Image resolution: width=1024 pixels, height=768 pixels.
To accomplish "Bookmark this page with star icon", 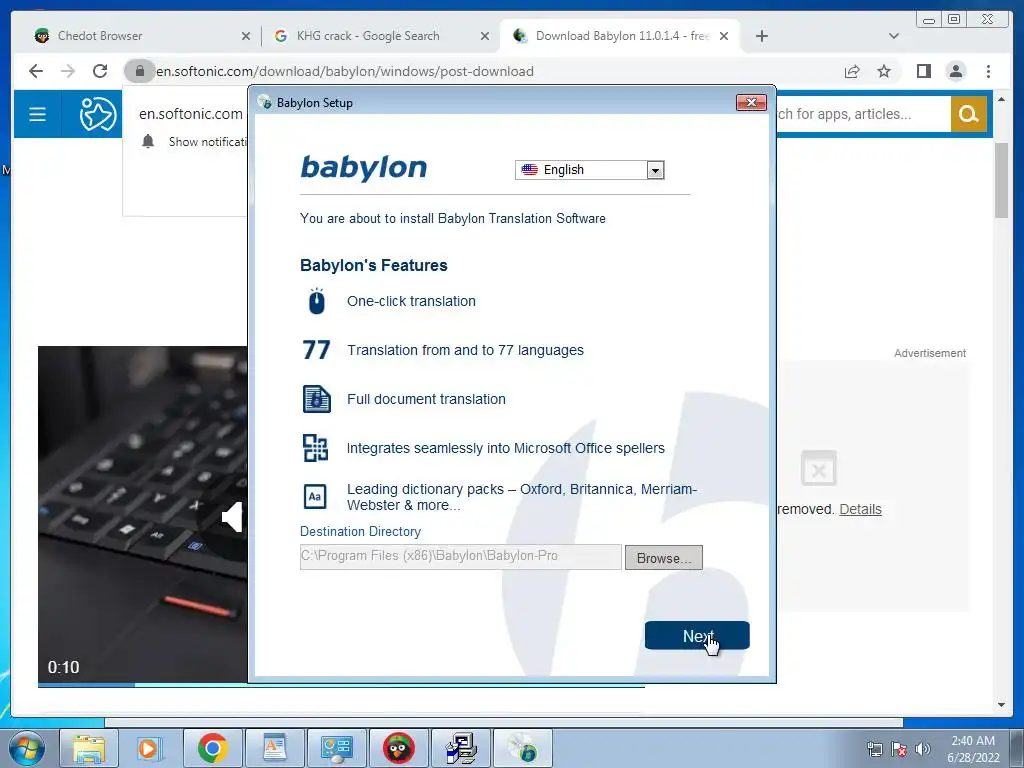I will click(884, 71).
